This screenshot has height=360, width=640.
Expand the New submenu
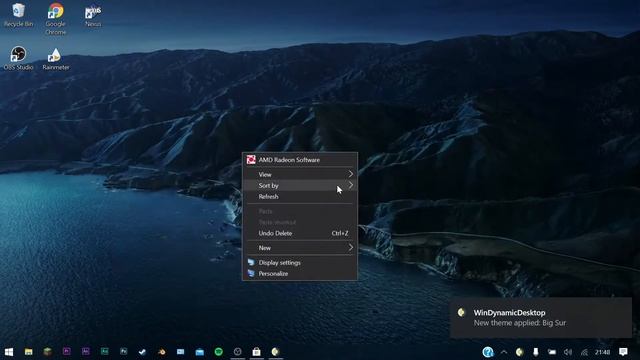coord(300,248)
